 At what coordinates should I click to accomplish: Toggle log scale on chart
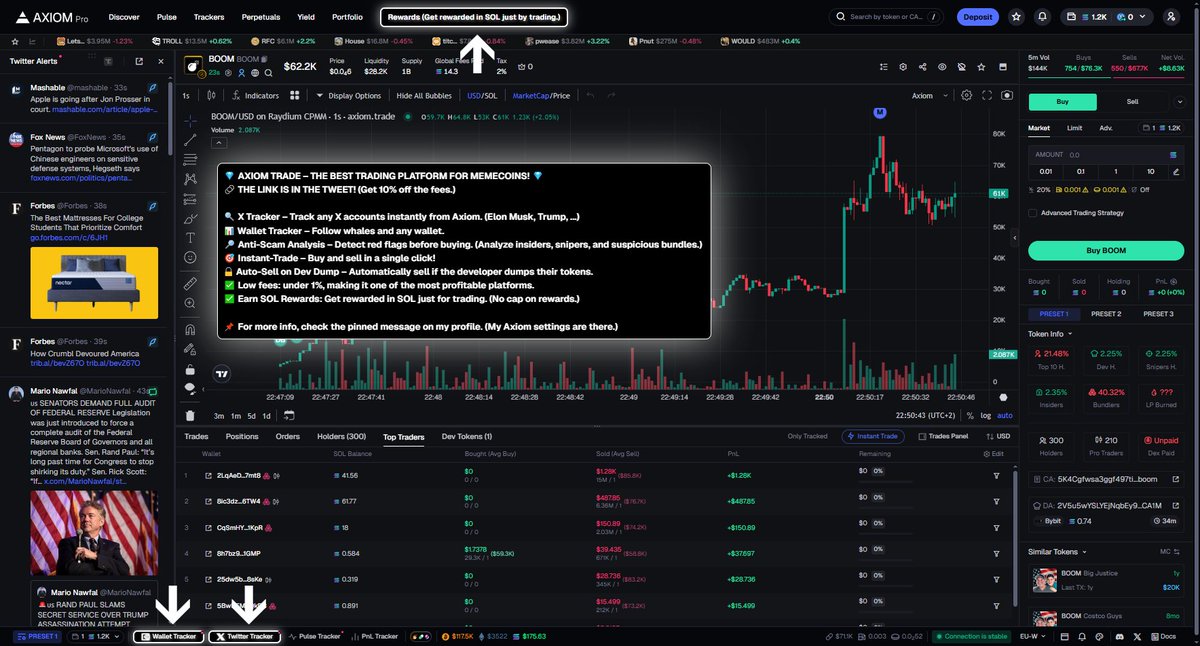point(986,416)
